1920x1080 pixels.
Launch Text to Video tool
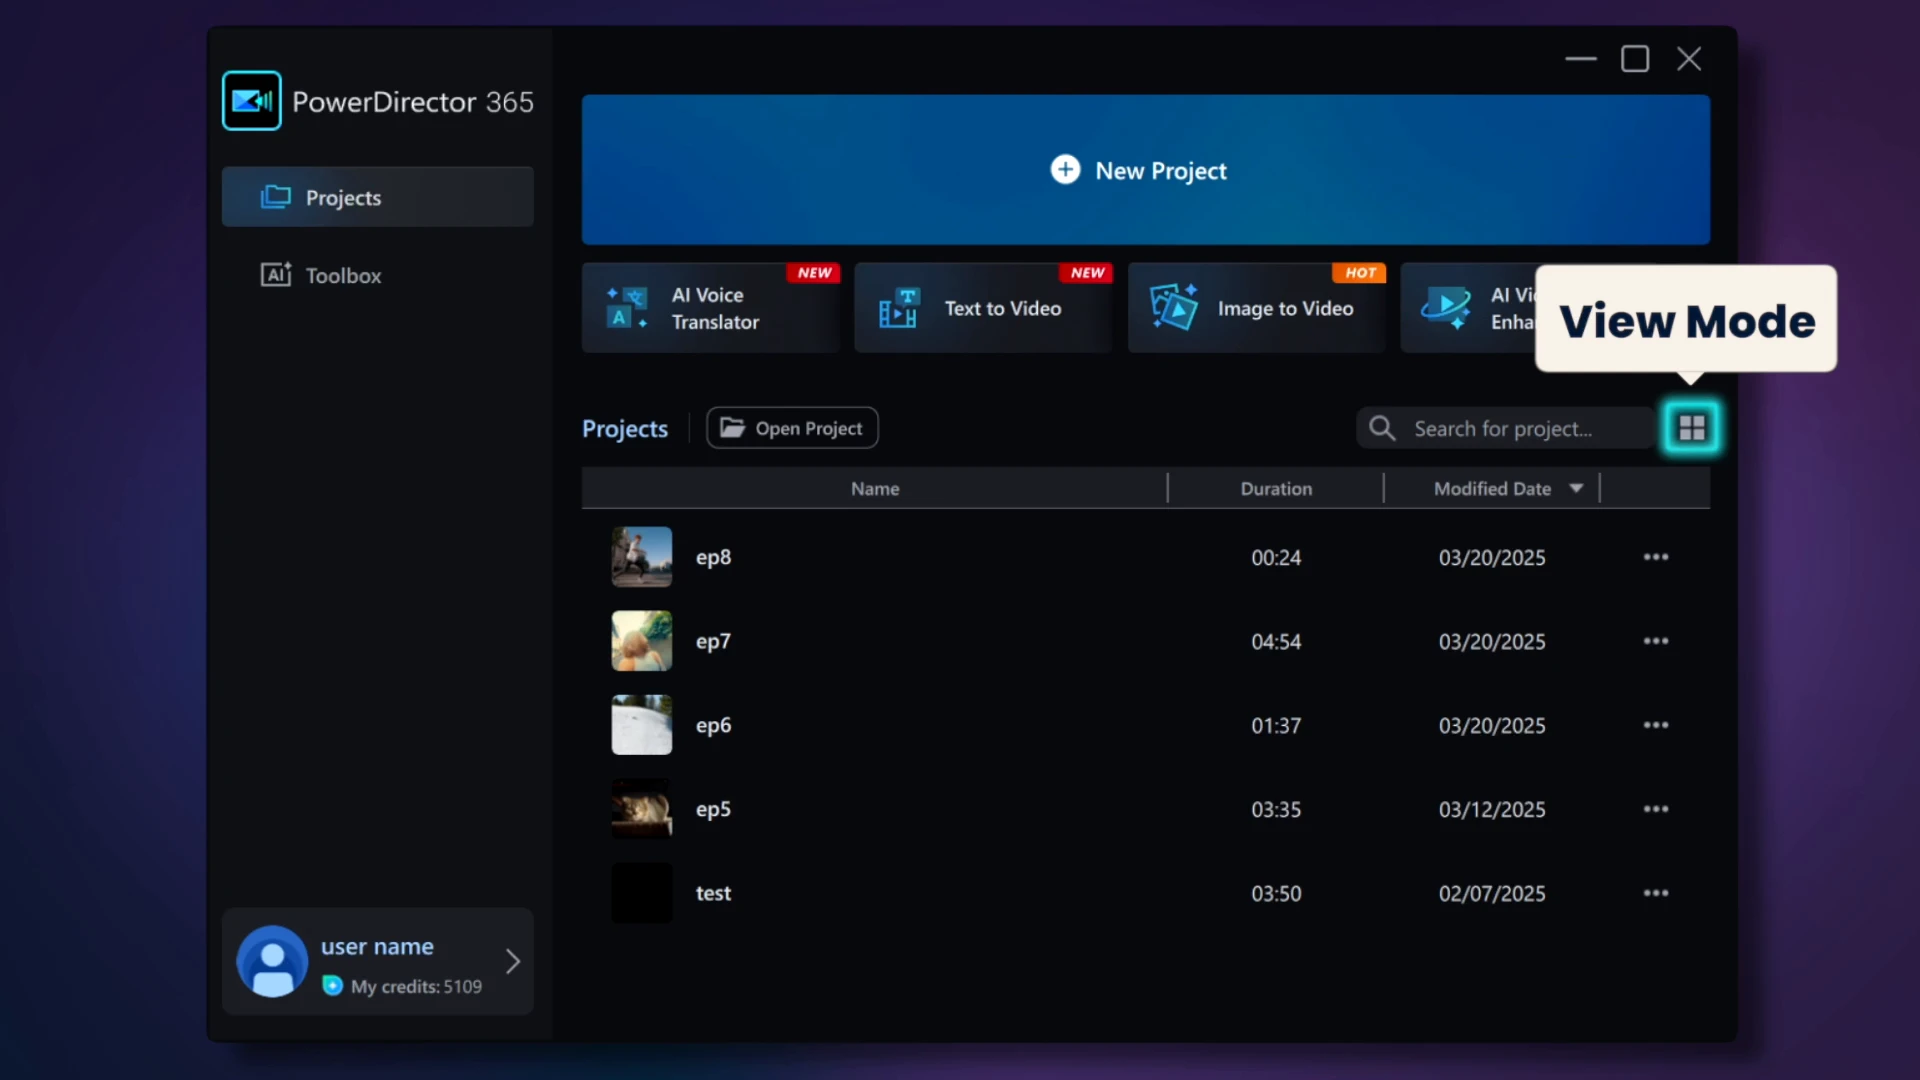[x=983, y=308]
